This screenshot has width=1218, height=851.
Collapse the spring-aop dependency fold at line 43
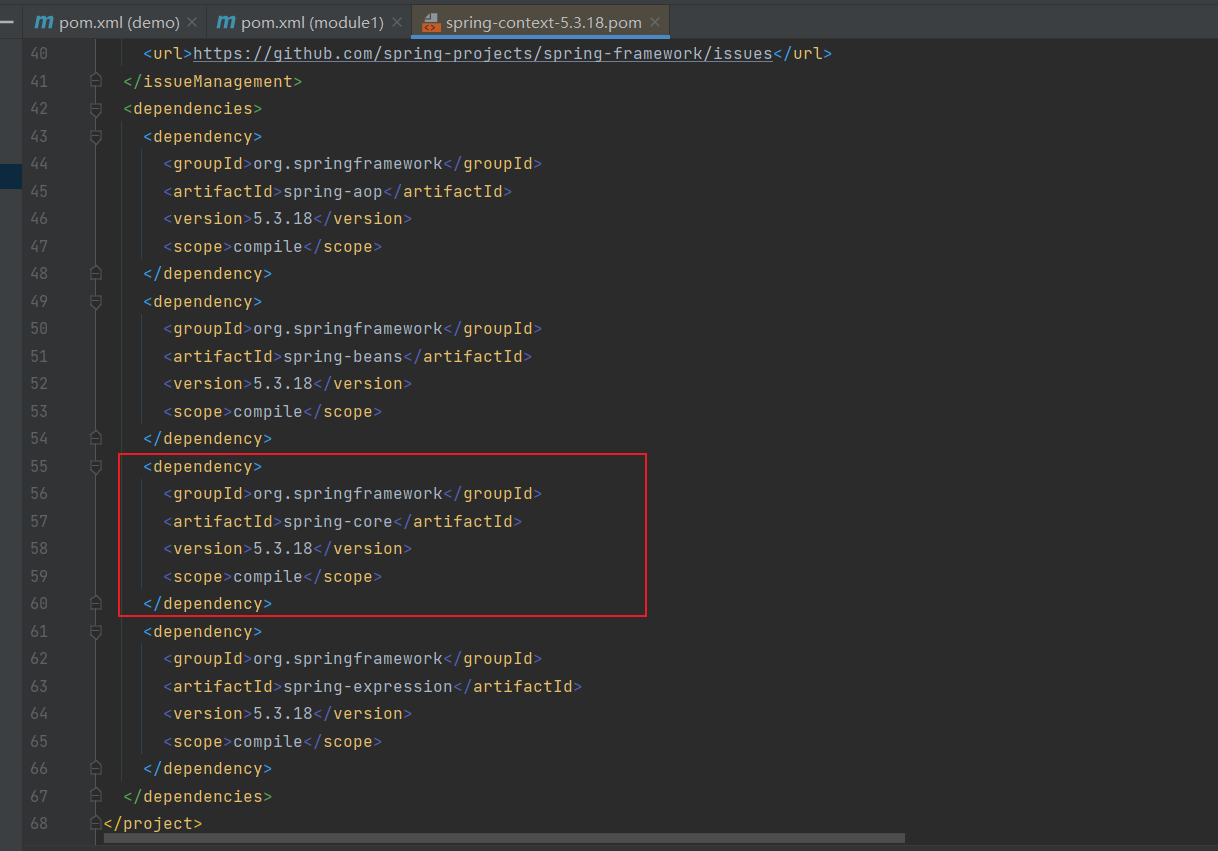click(96, 136)
